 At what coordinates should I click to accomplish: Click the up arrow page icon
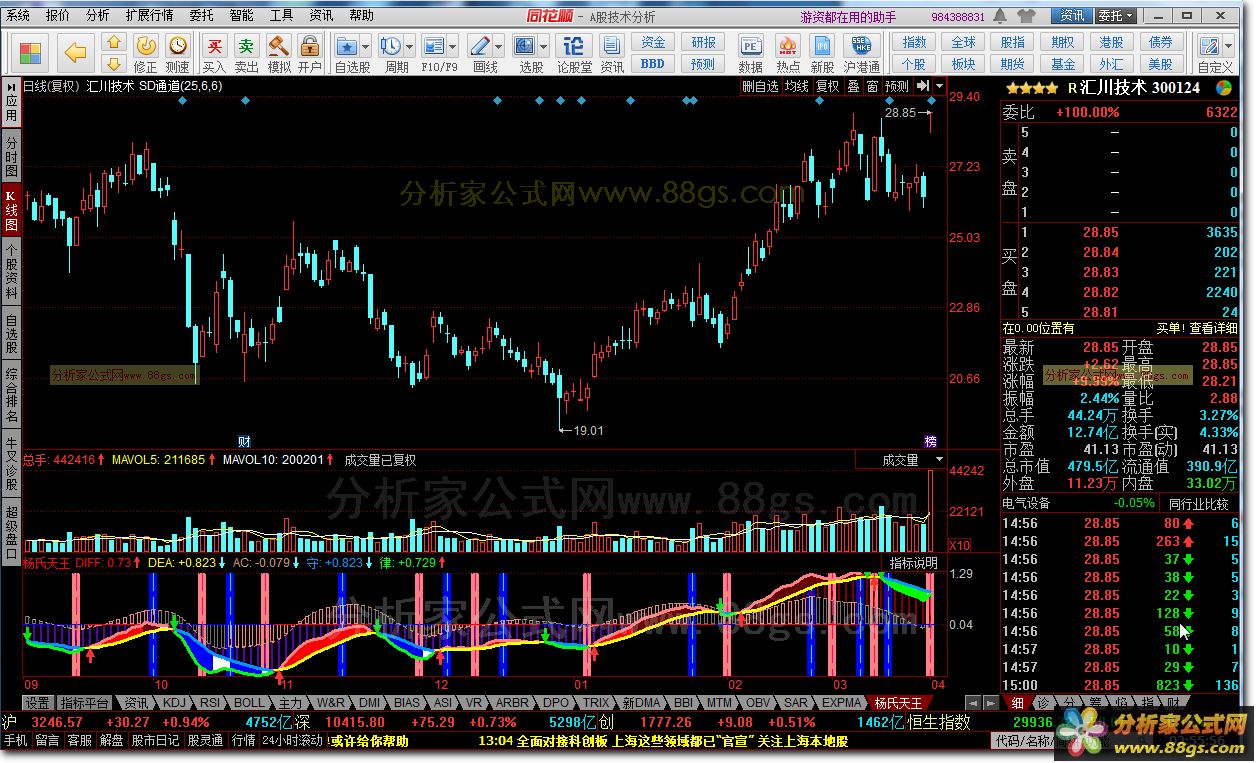114,42
